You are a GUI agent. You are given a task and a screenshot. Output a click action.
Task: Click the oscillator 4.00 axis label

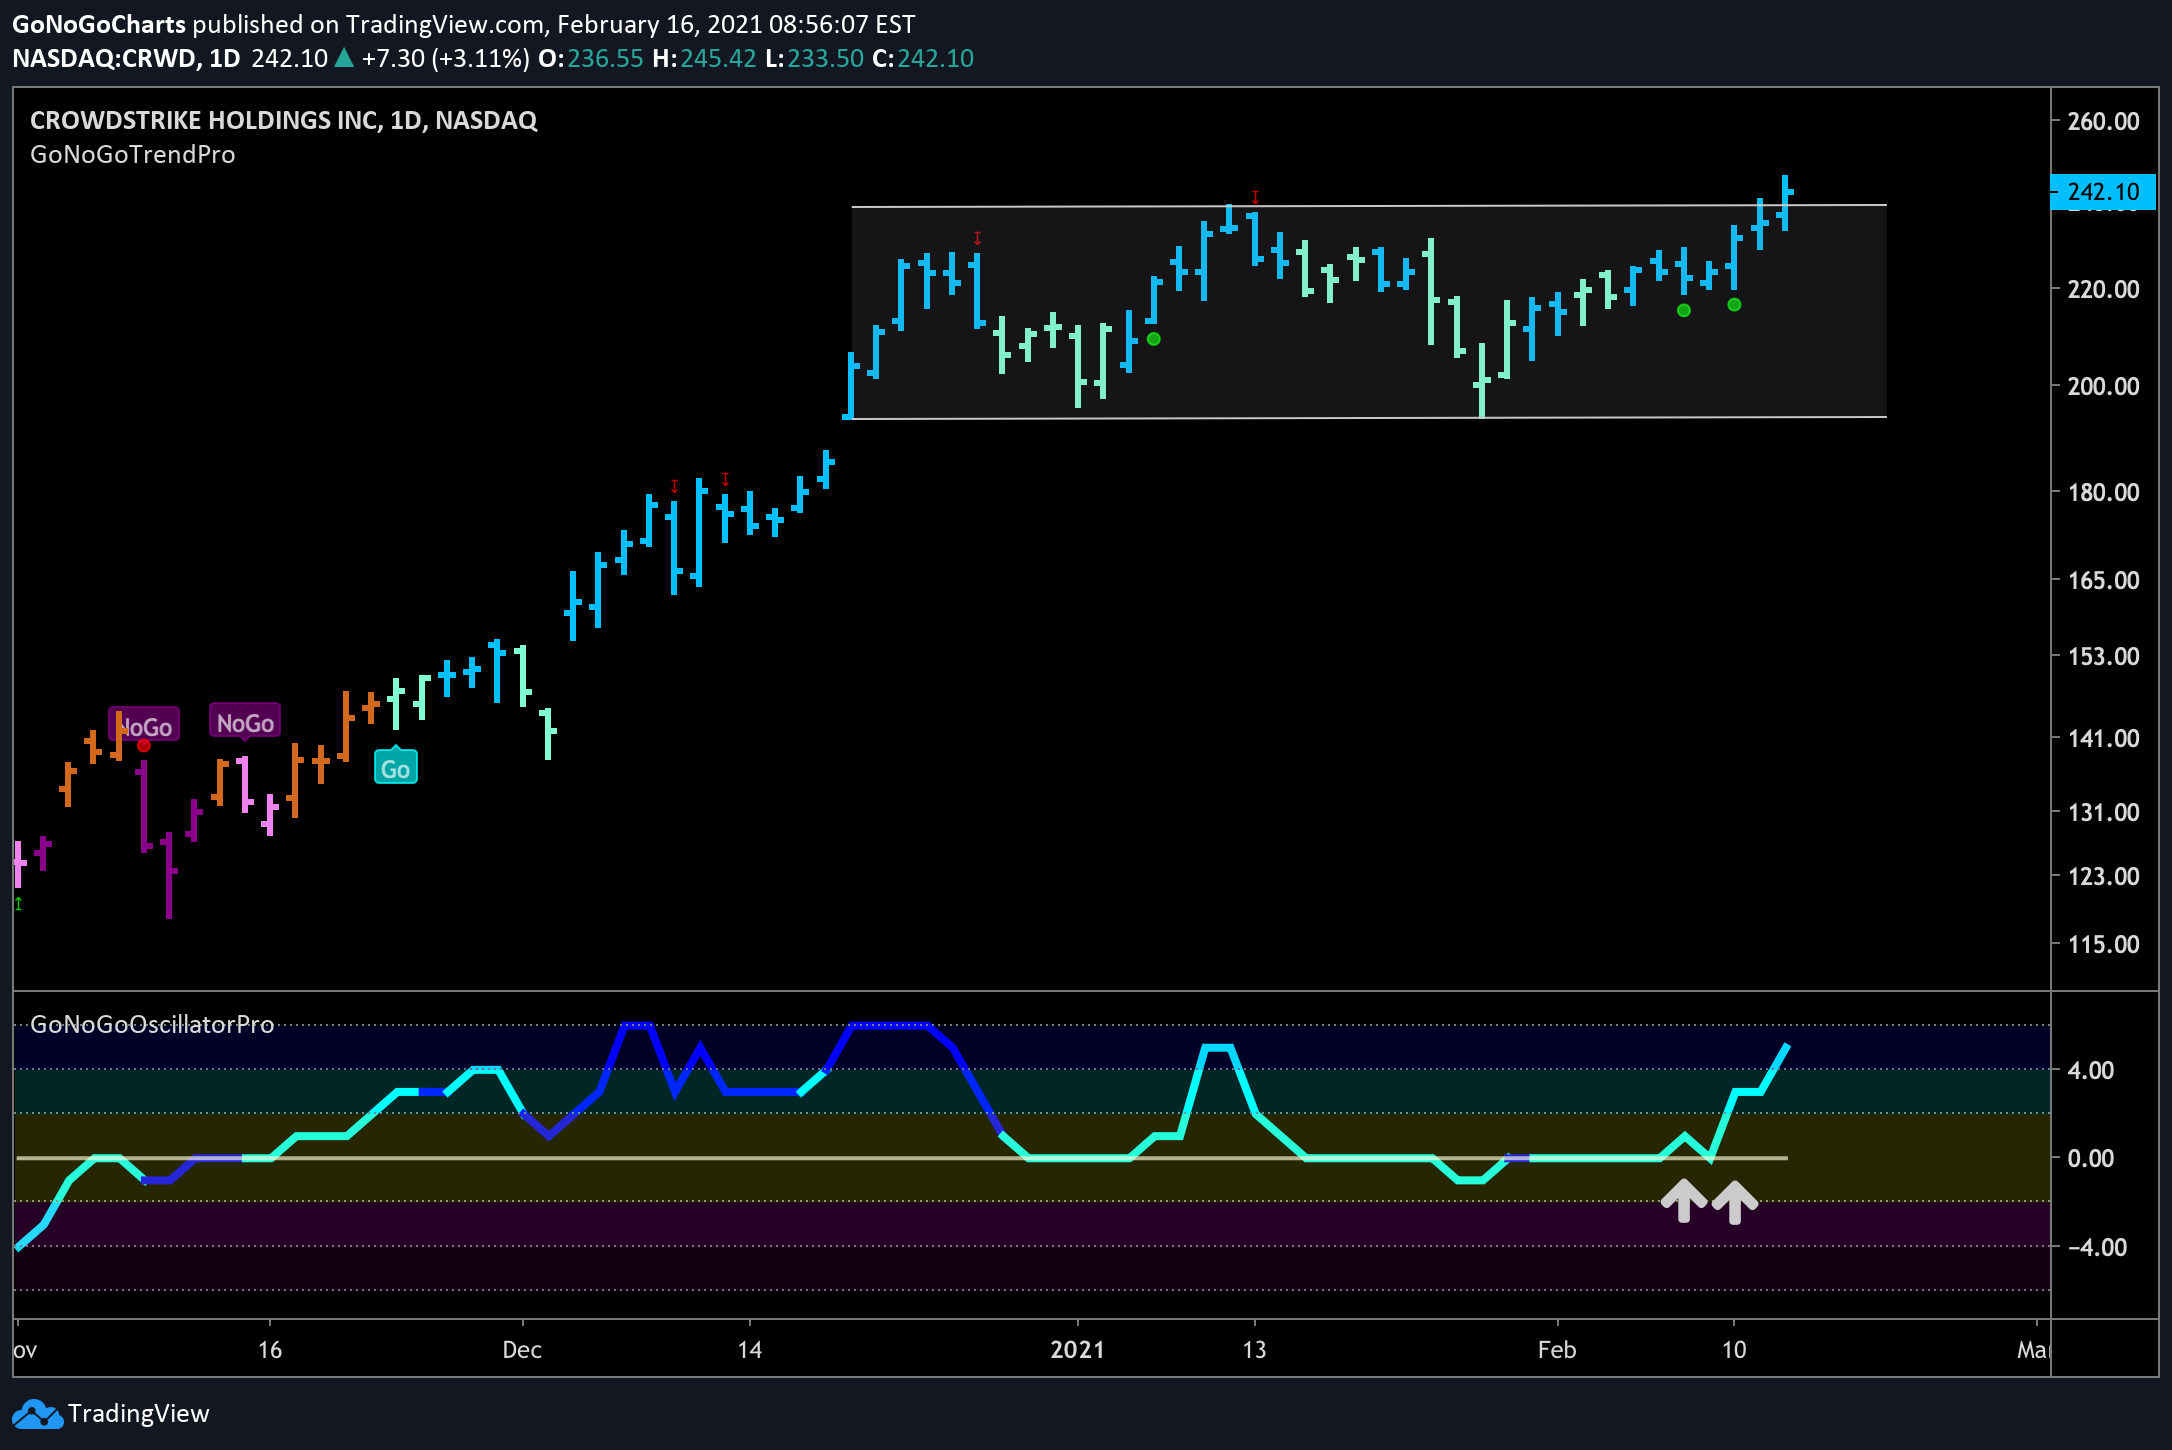pyautogui.click(x=2091, y=1070)
